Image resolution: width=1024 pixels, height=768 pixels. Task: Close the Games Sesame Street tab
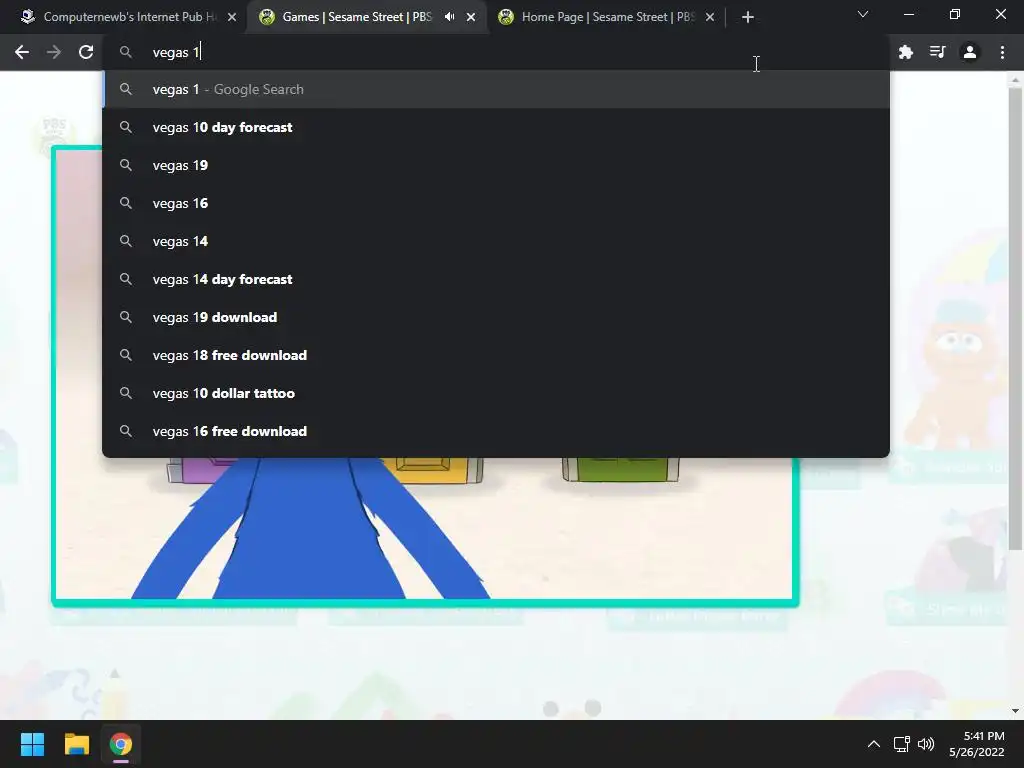[471, 17]
